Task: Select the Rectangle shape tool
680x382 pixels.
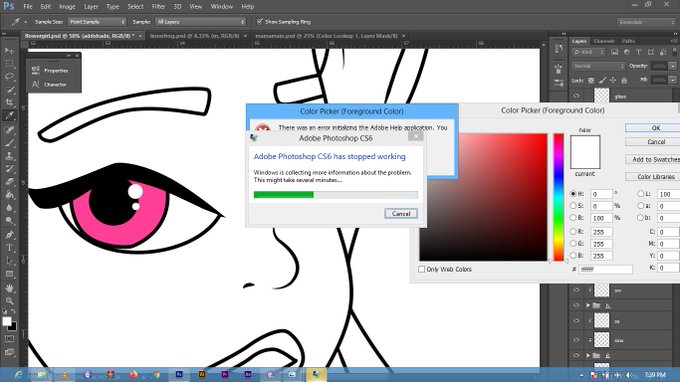Action: 9,274
